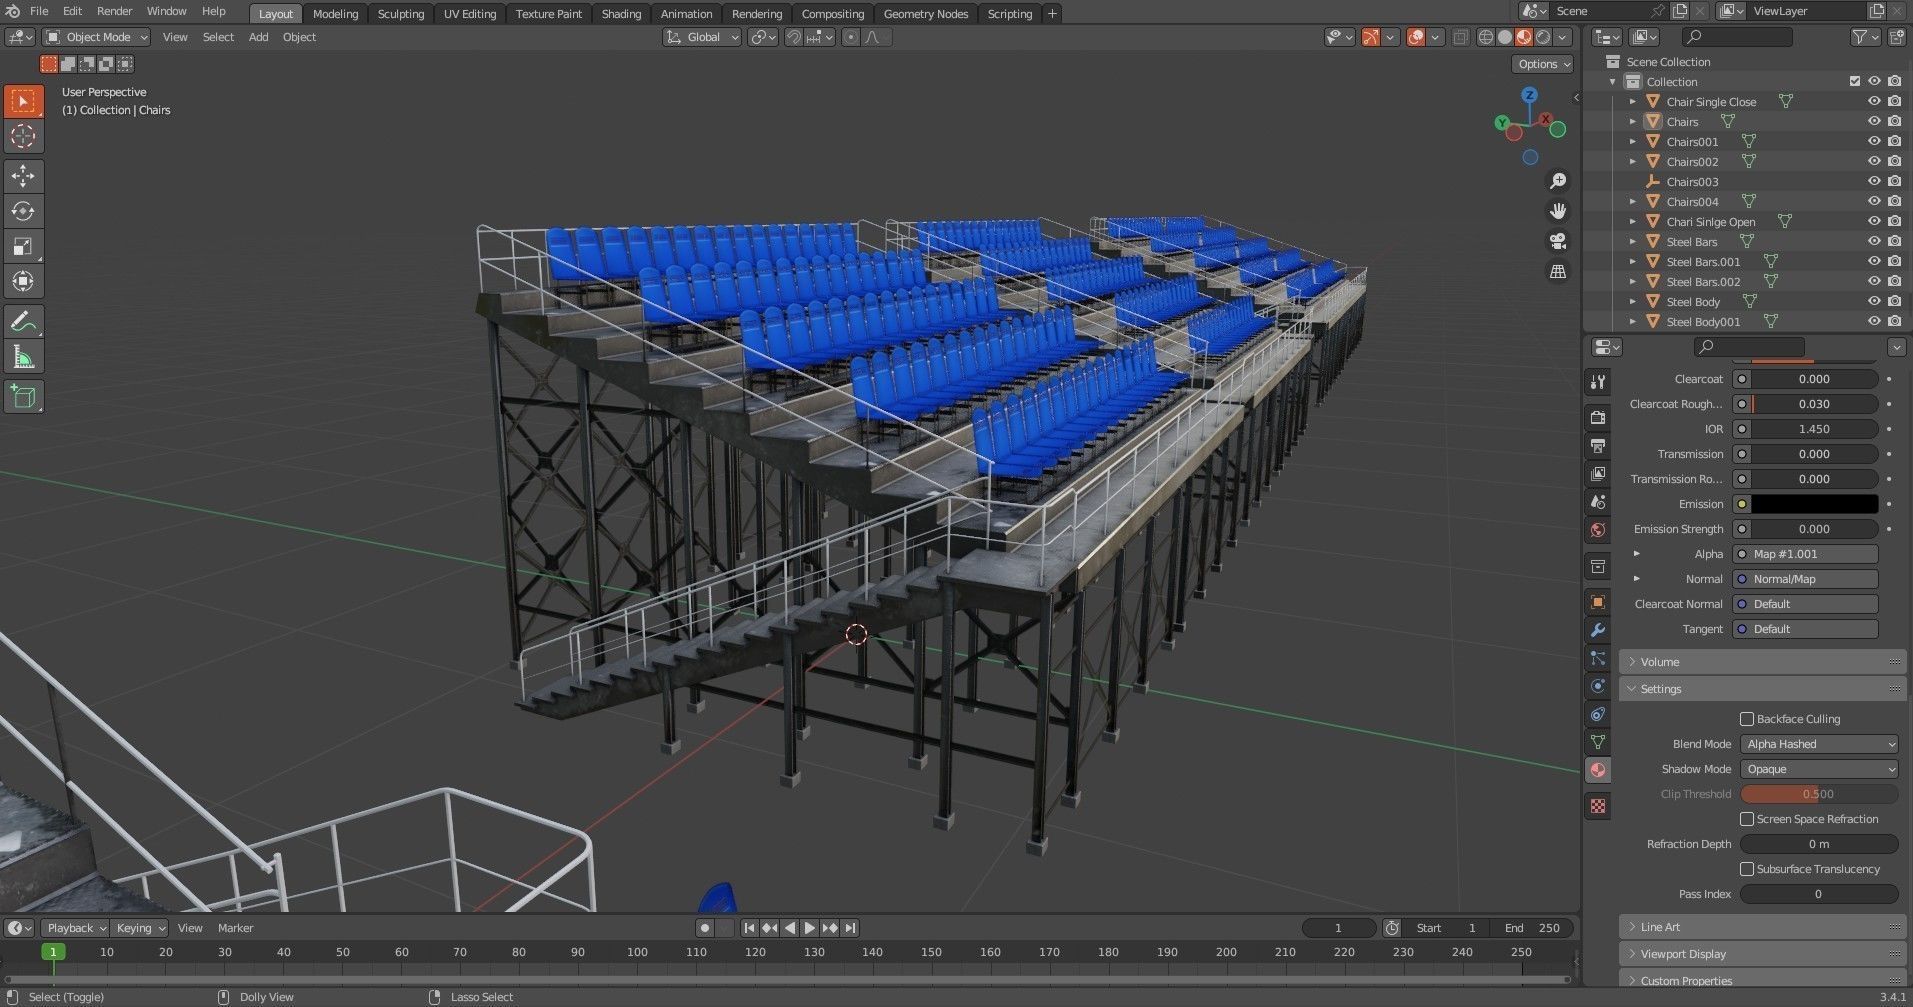Screen dimensions: 1913x1007
Task: Hide Chair Single Close in viewport
Action: [1874, 101]
